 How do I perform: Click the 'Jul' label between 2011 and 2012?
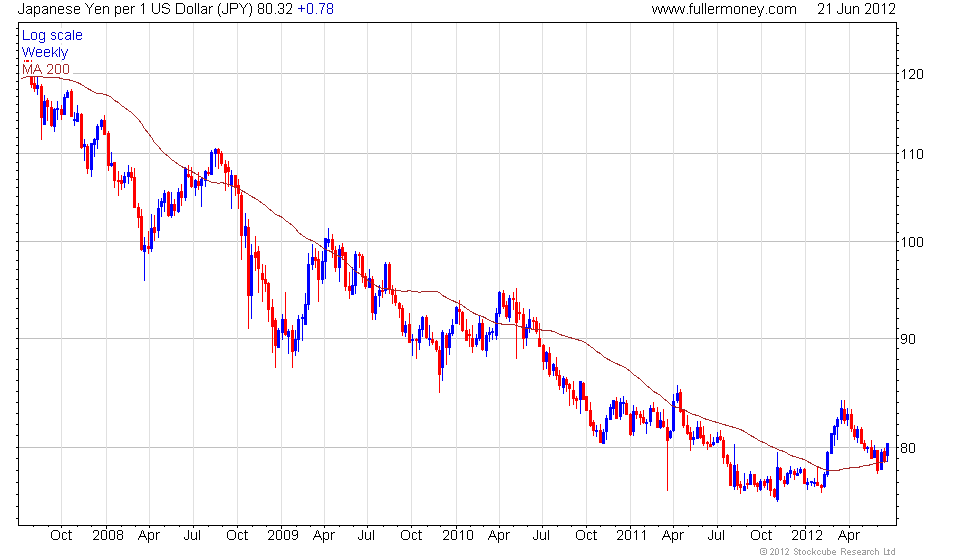tap(716, 536)
